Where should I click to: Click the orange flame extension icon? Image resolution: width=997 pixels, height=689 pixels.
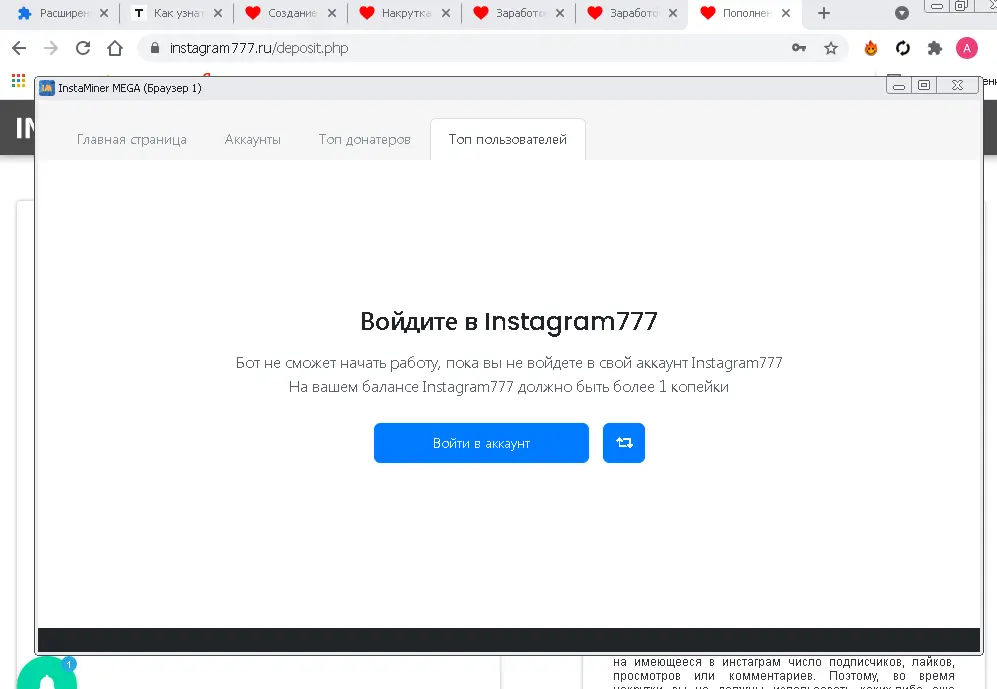(871, 48)
